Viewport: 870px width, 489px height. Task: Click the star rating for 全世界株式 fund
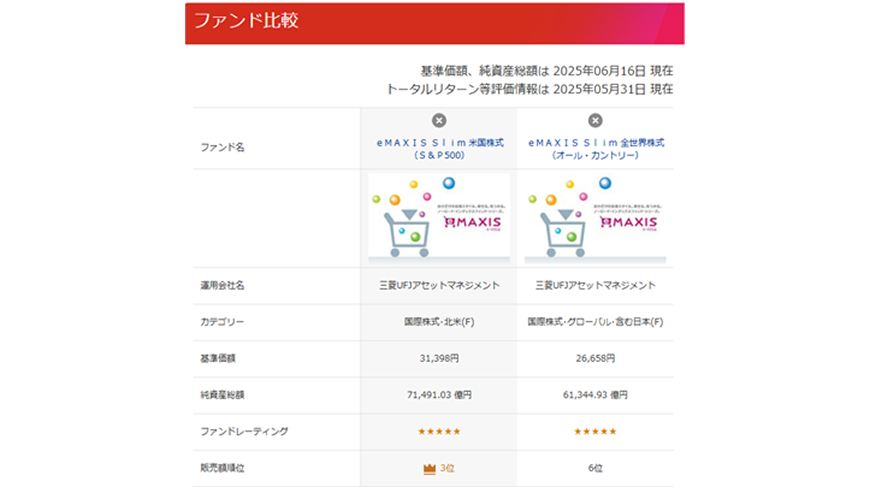coord(595,431)
